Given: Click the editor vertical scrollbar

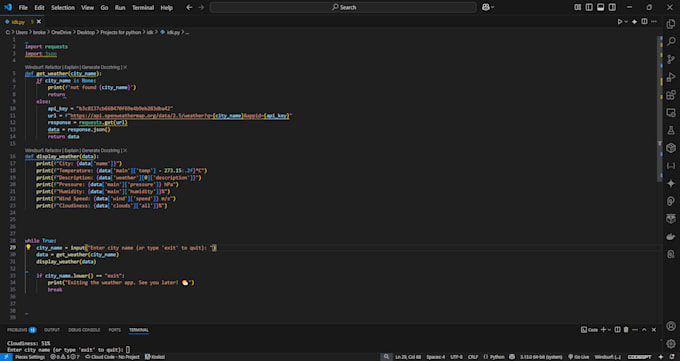Looking at the screenshot, I should [x=660, y=108].
